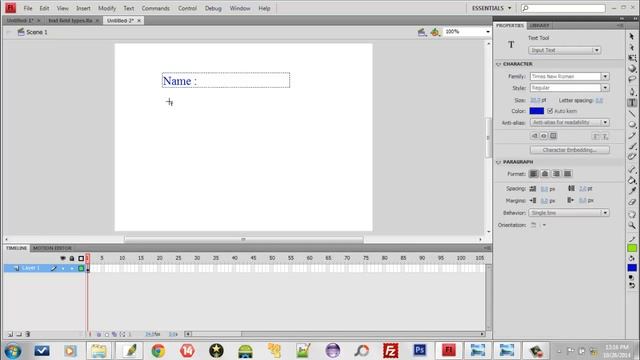Collapse the PARAGRAPH section
The image size is (640, 360).
[498, 162]
